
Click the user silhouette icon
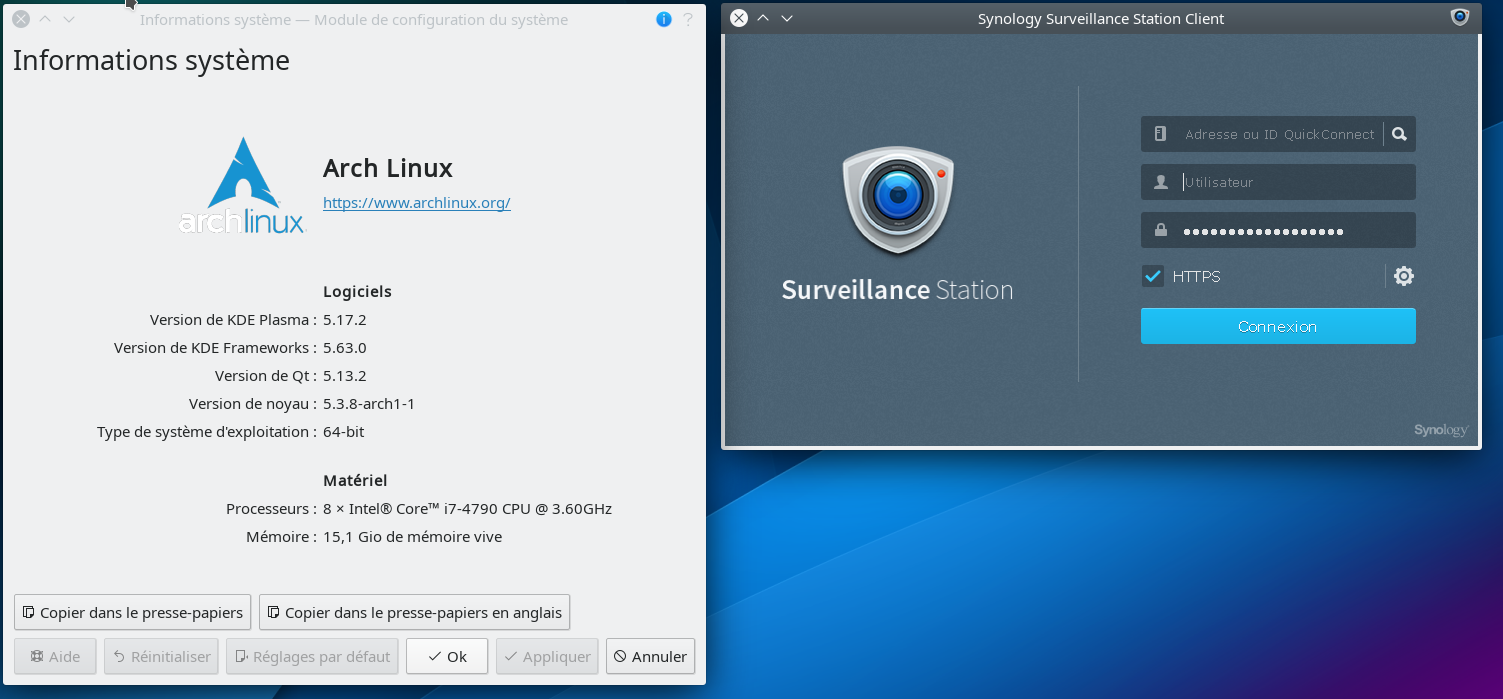click(x=1161, y=182)
